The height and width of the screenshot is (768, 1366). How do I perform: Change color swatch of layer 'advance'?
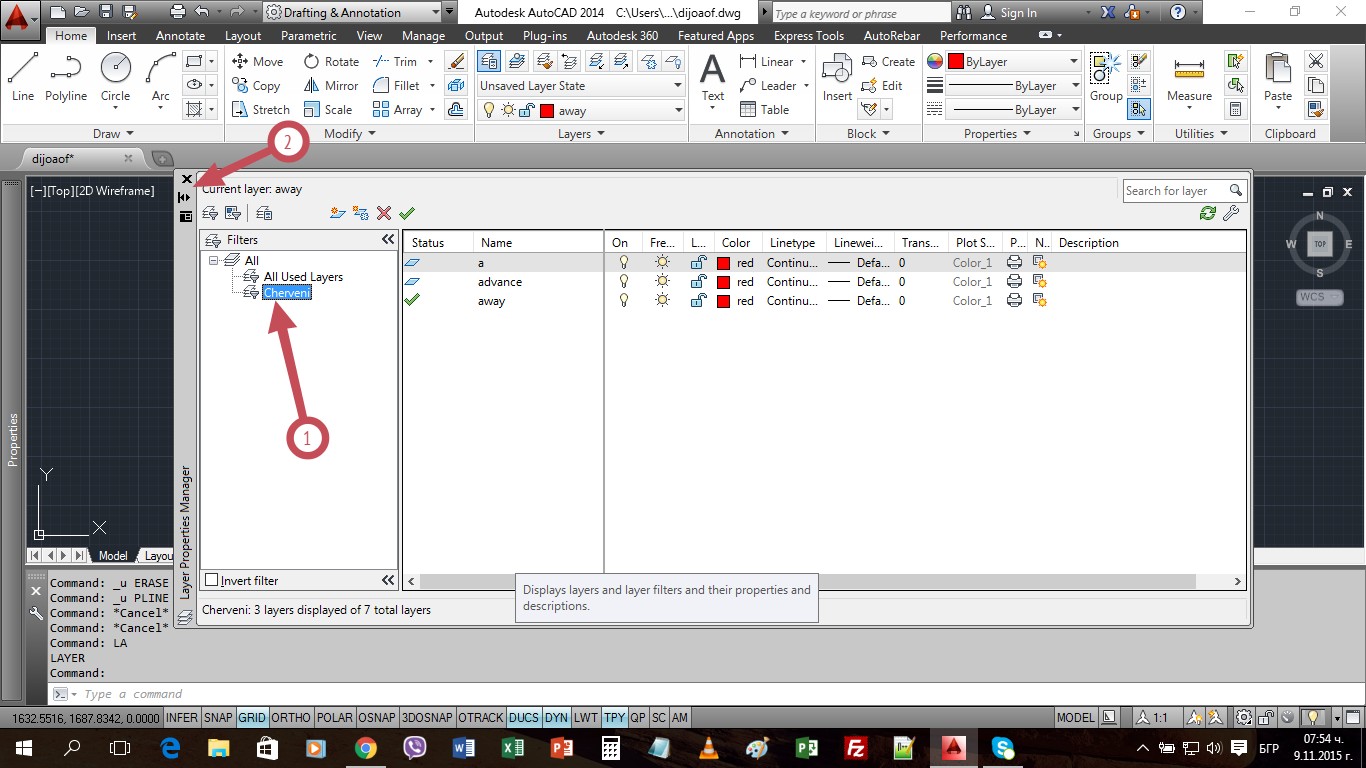click(724, 282)
